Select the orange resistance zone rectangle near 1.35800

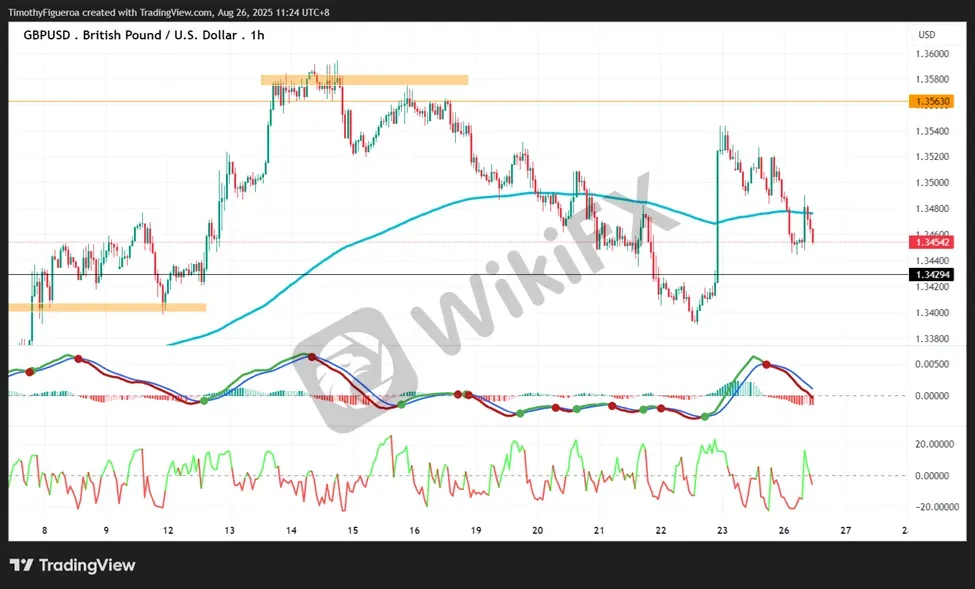point(364,80)
